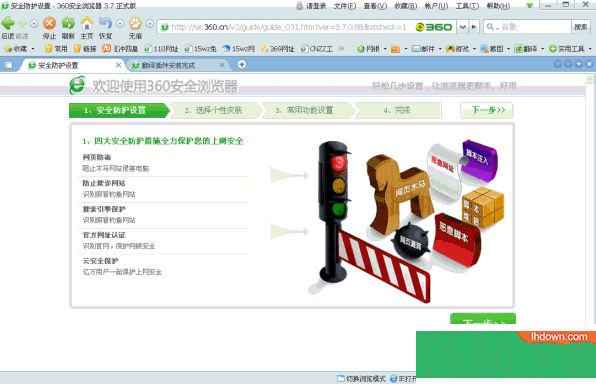Viewport: 596px width, 384px height.
Task: Open the 15wz网 bookmark
Action: tap(238, 49)
